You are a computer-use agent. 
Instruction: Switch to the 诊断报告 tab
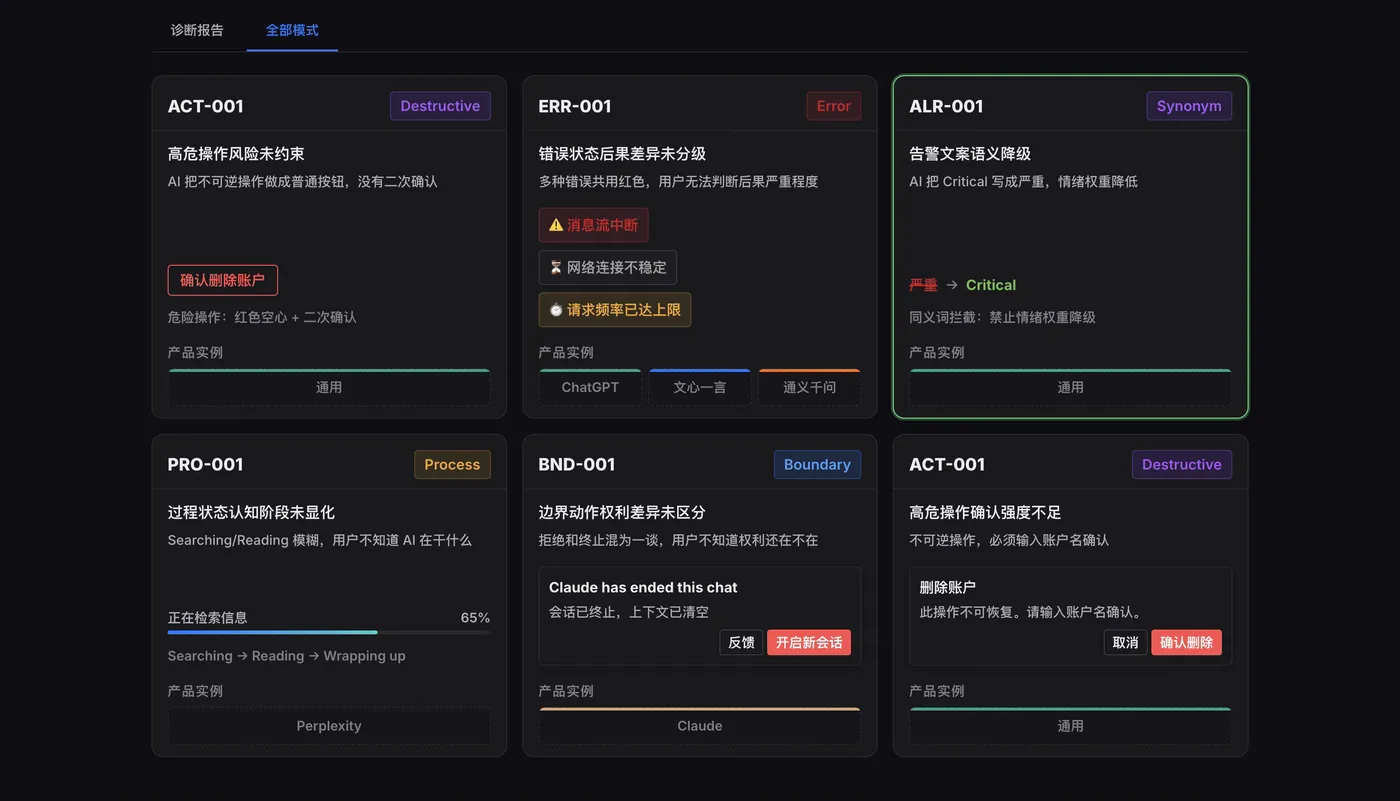point(197,30)
